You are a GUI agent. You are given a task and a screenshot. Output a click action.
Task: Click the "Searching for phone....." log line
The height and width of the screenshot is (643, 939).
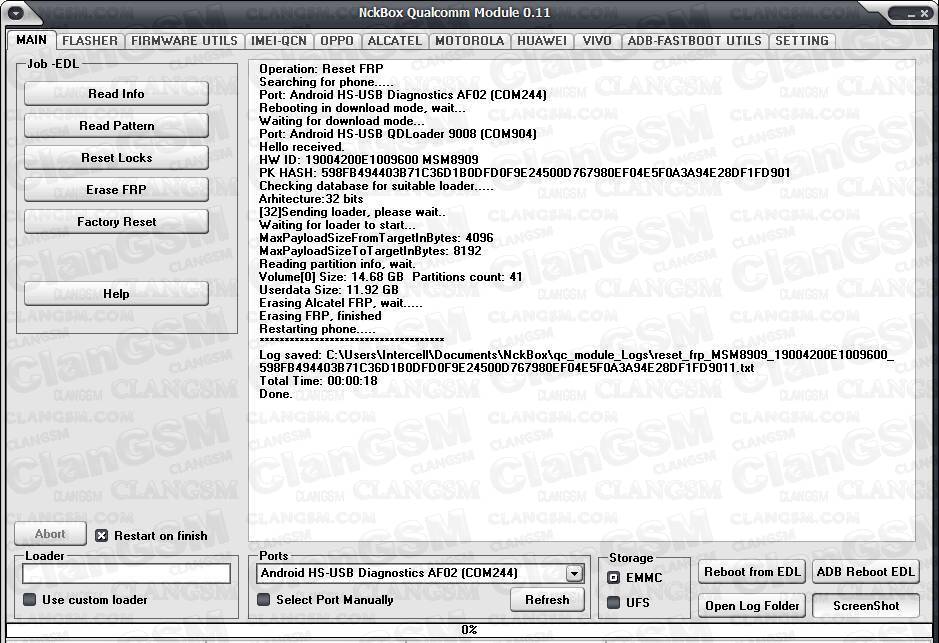pos(326,82)
